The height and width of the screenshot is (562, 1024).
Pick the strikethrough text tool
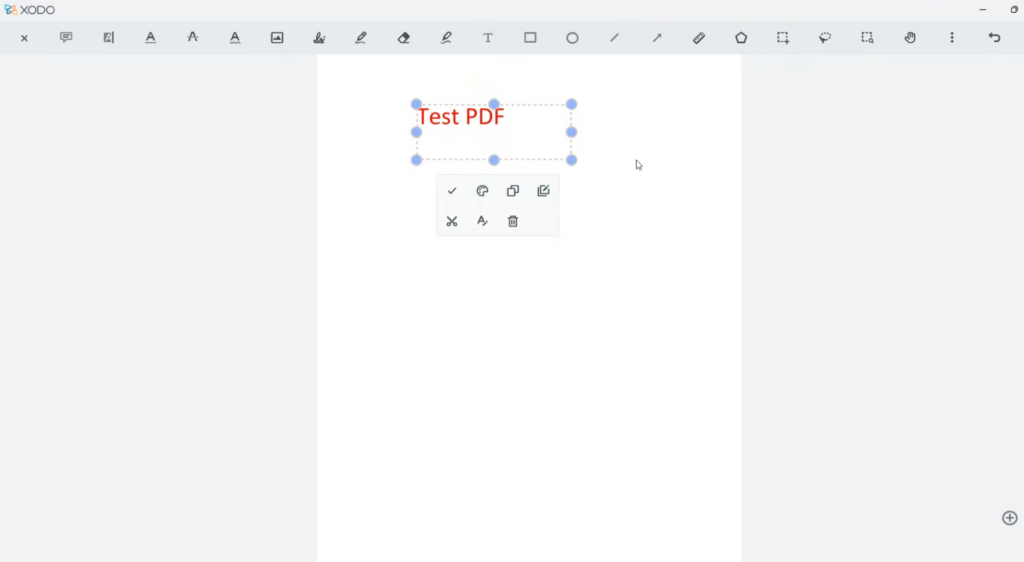tap(192, 38)
